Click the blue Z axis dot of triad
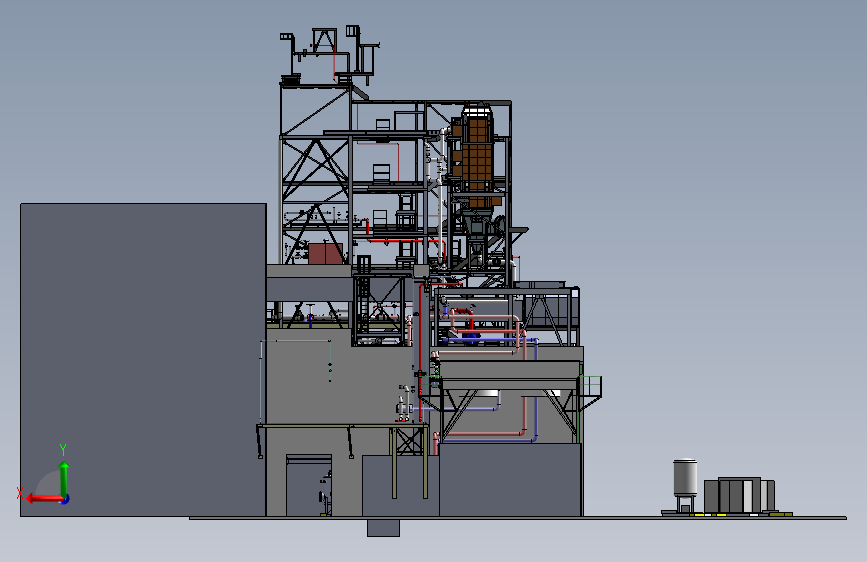 point(65,499)
